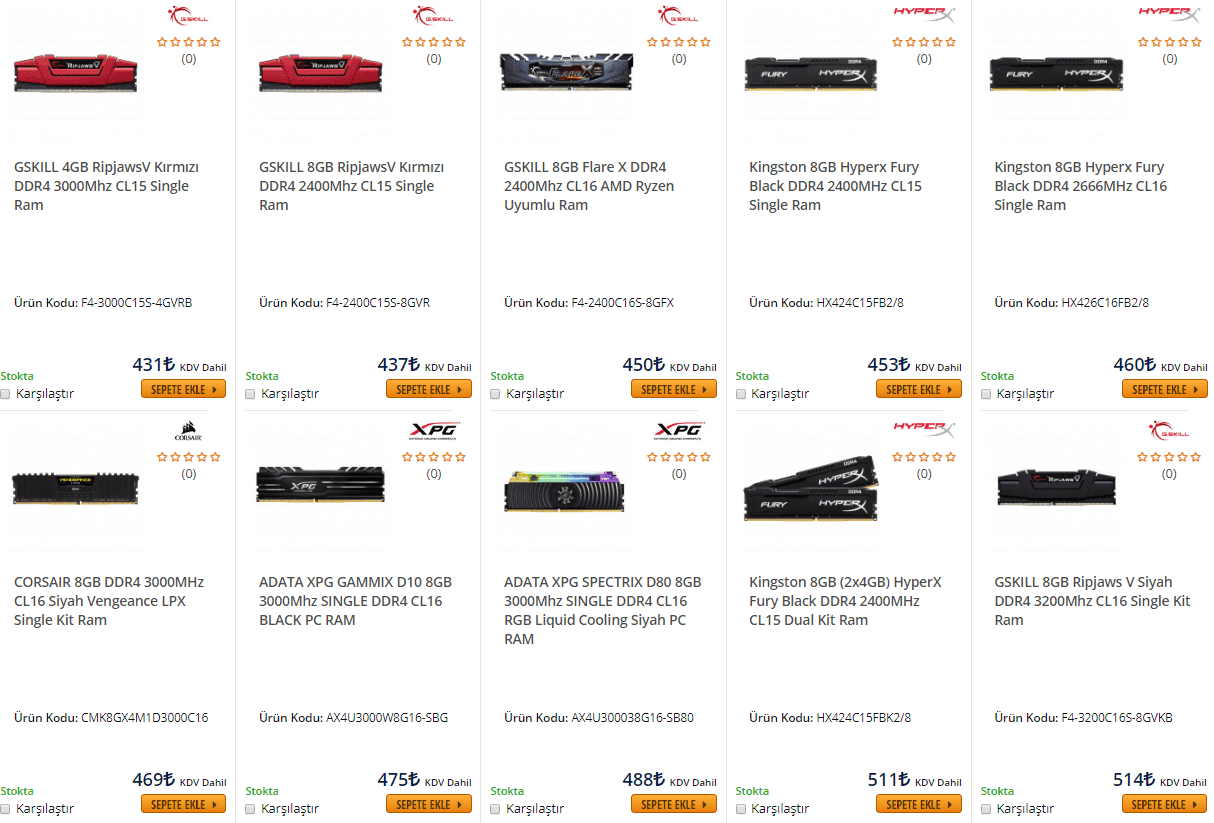This screenshot has width=1214, height=823.
Task: Click G.Skill logo above the 431₺ RipjawsV 4GB RAM
Action: click(x=188, y=17)
